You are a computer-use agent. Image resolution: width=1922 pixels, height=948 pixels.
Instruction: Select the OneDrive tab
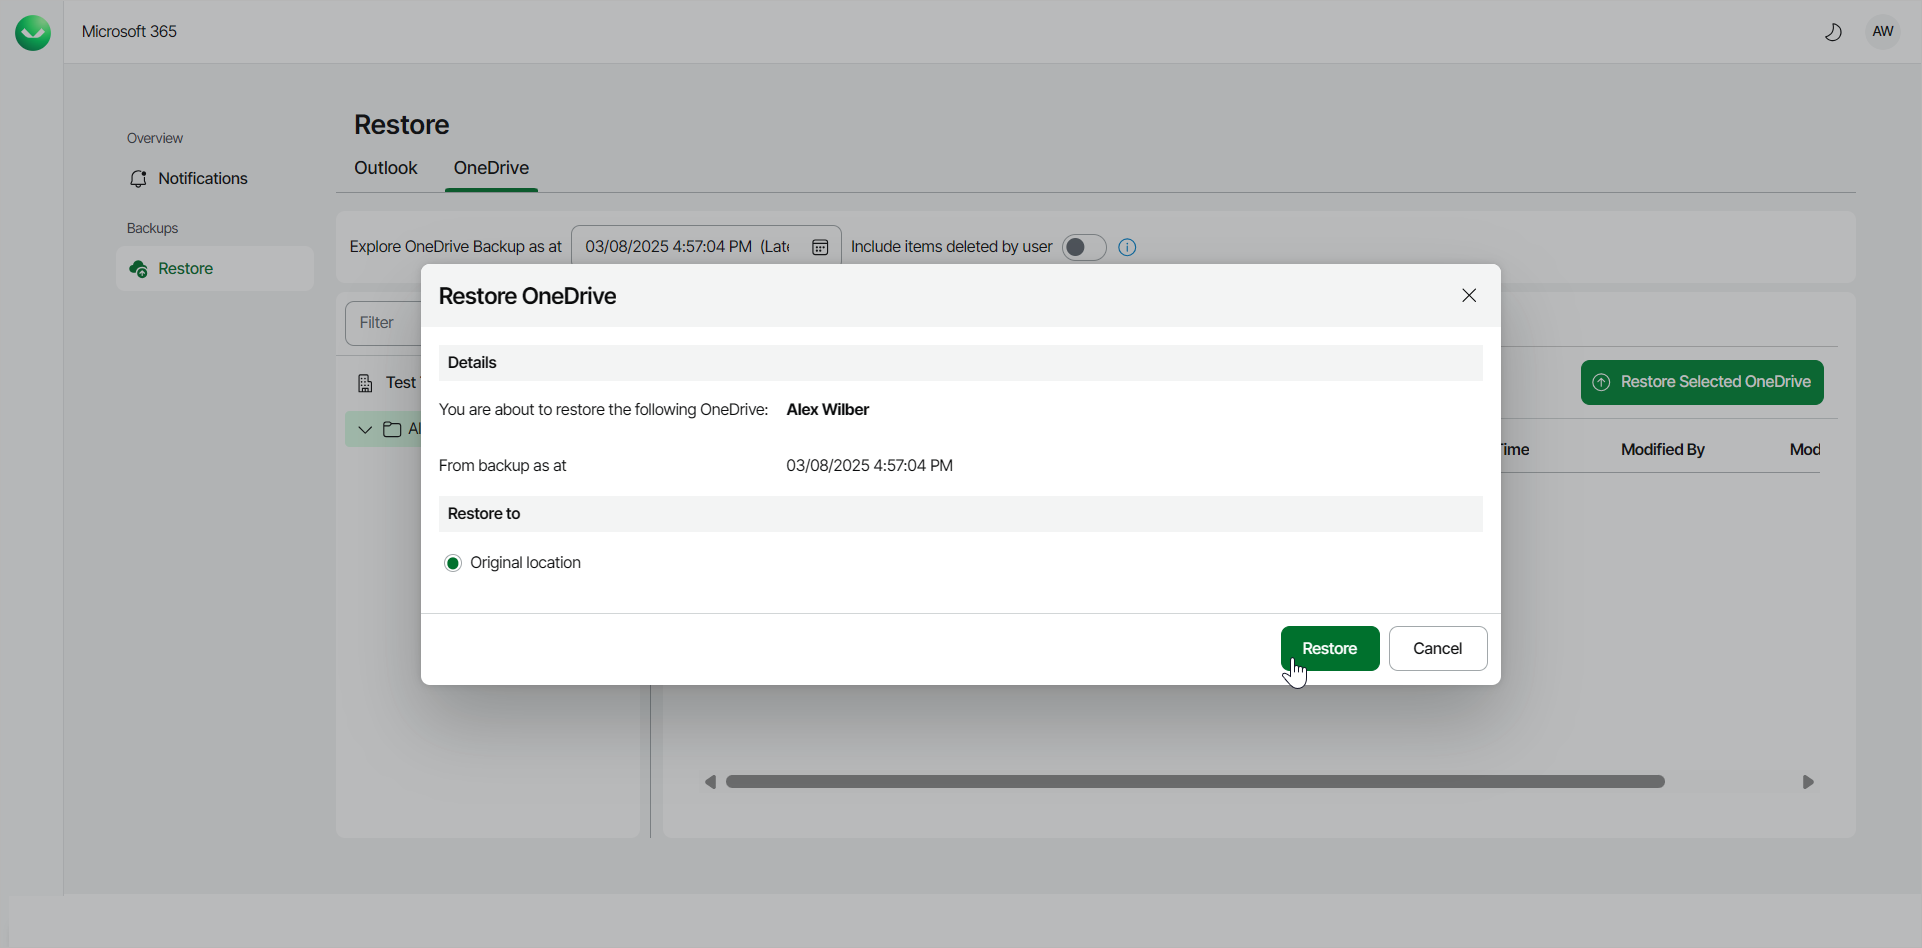coord(491,168)
